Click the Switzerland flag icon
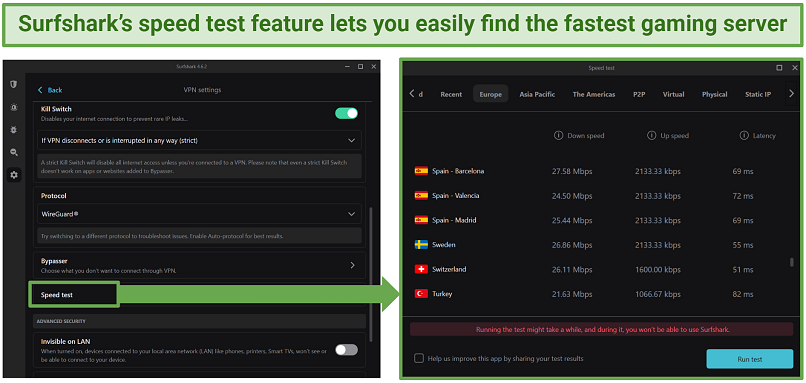The height and width of the screenshot is (383, 806). coord(421,269)
